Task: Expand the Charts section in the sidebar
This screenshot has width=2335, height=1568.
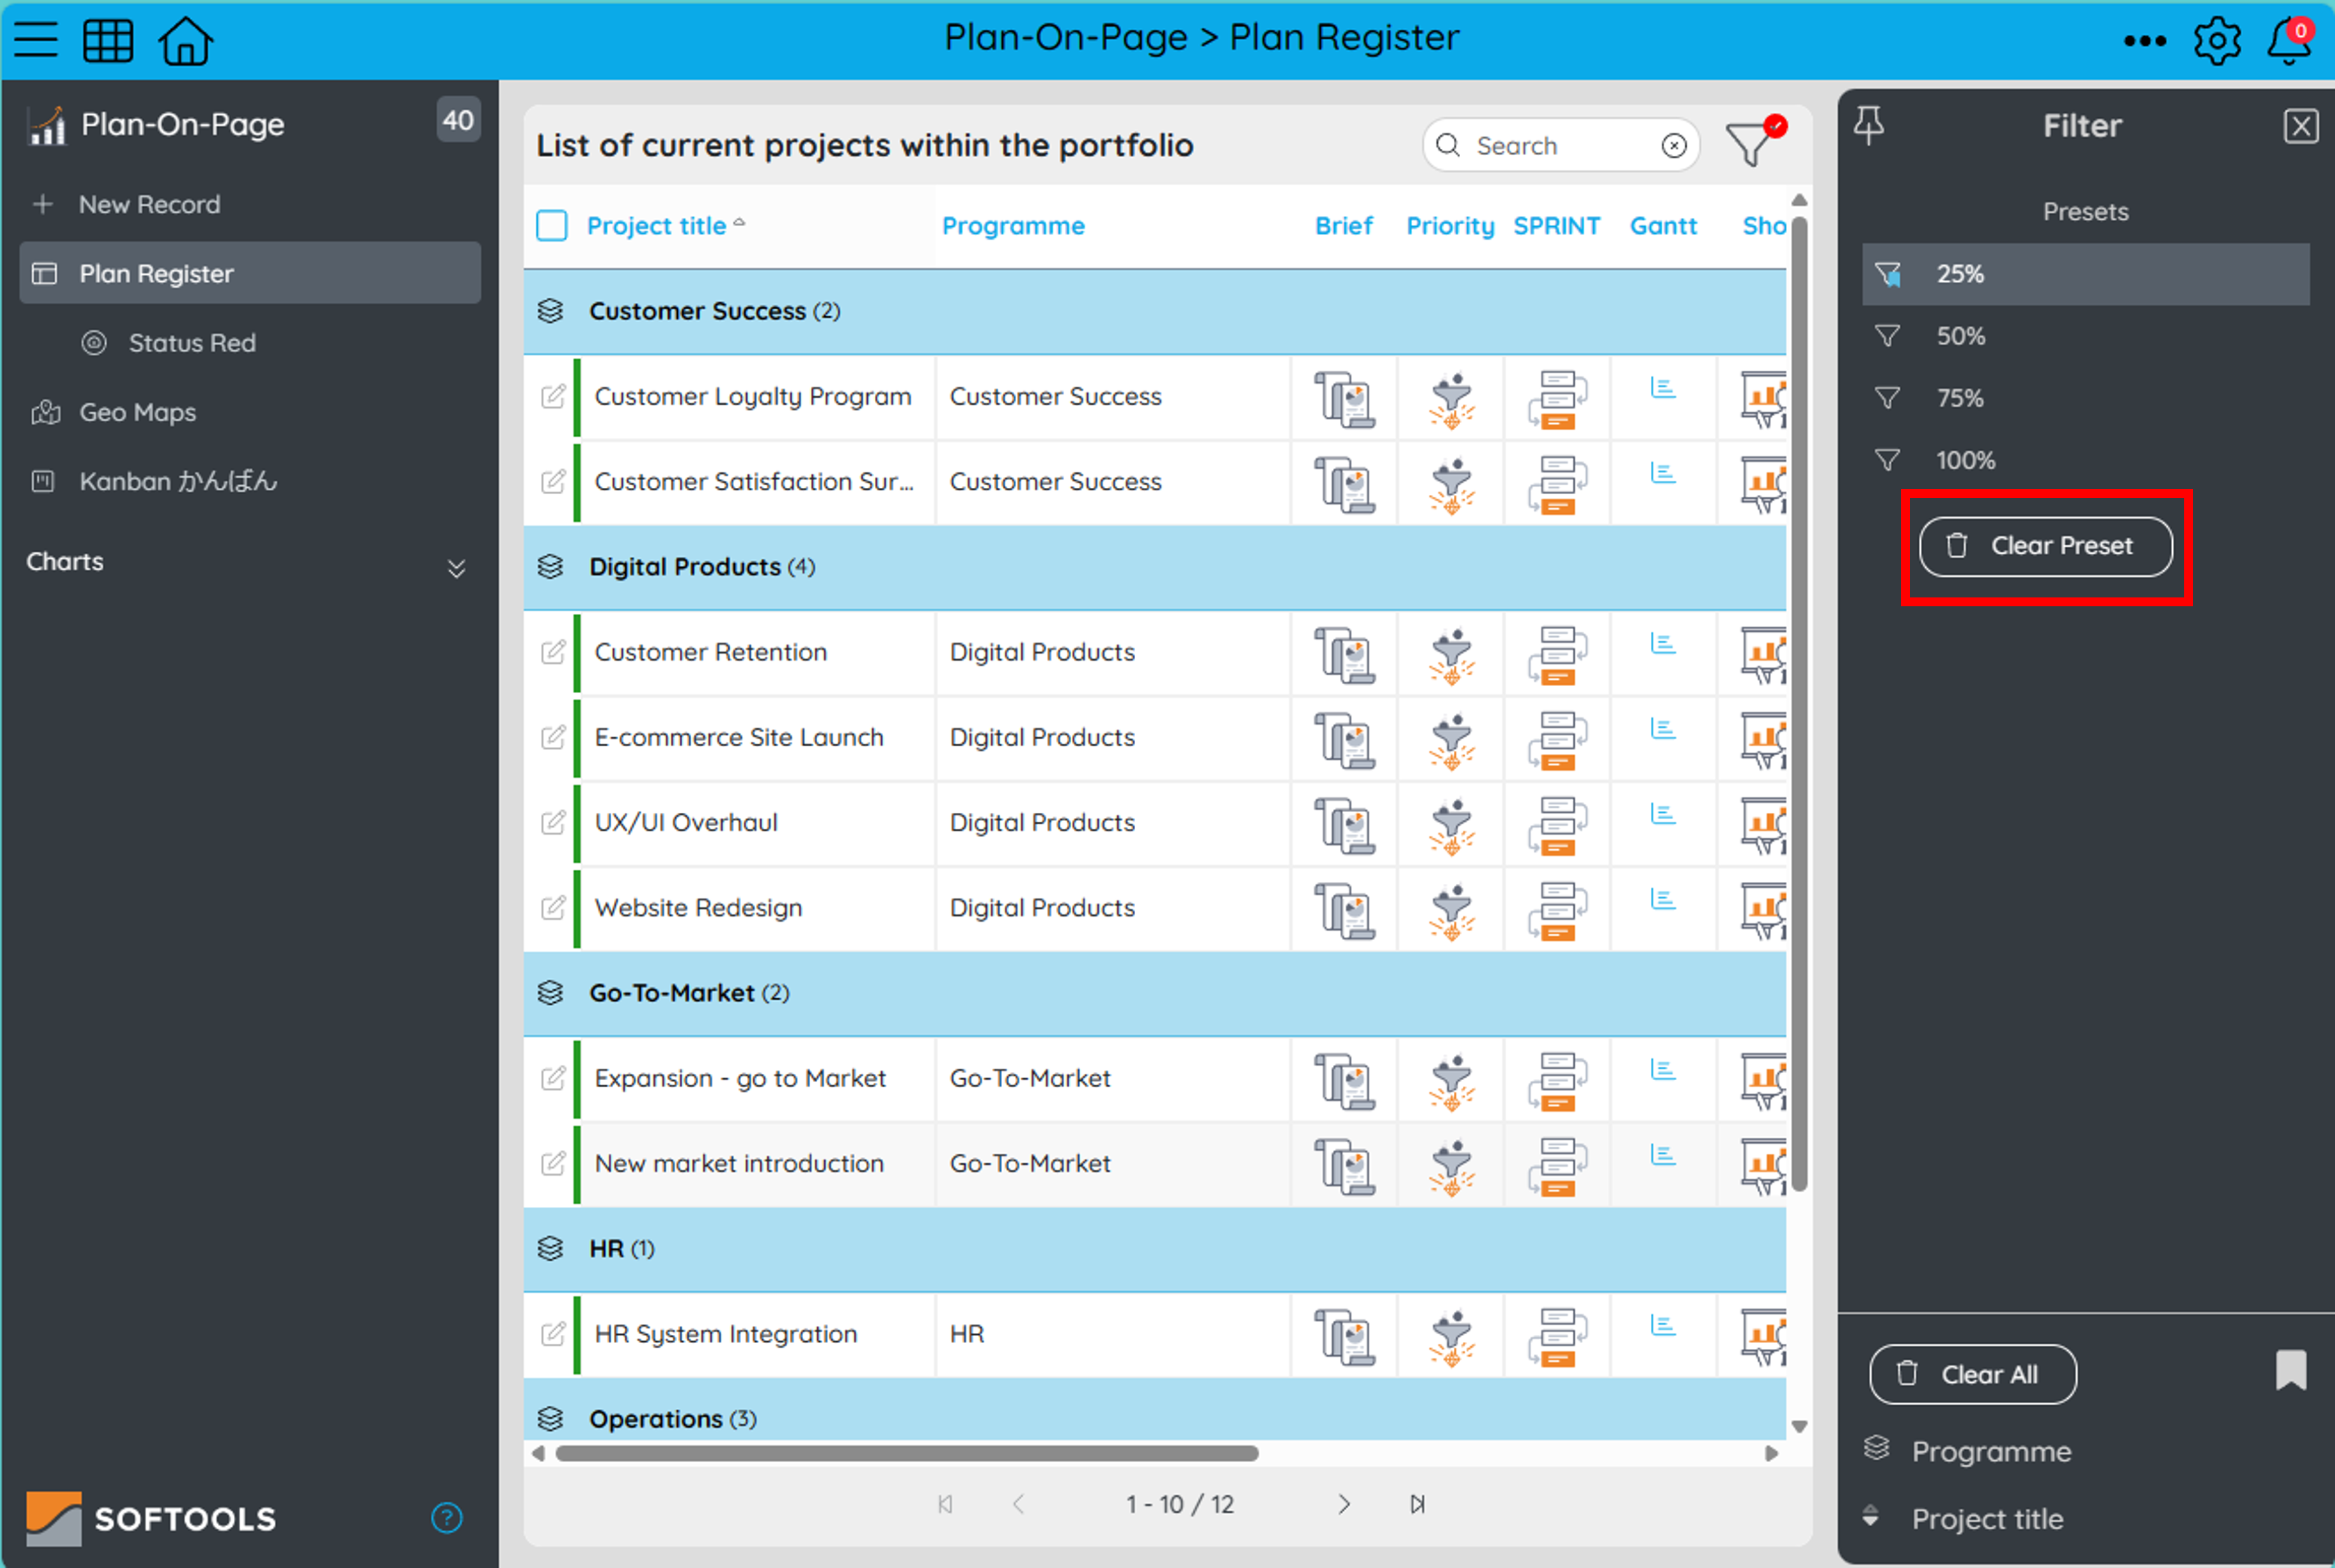Action: (456, 568)
